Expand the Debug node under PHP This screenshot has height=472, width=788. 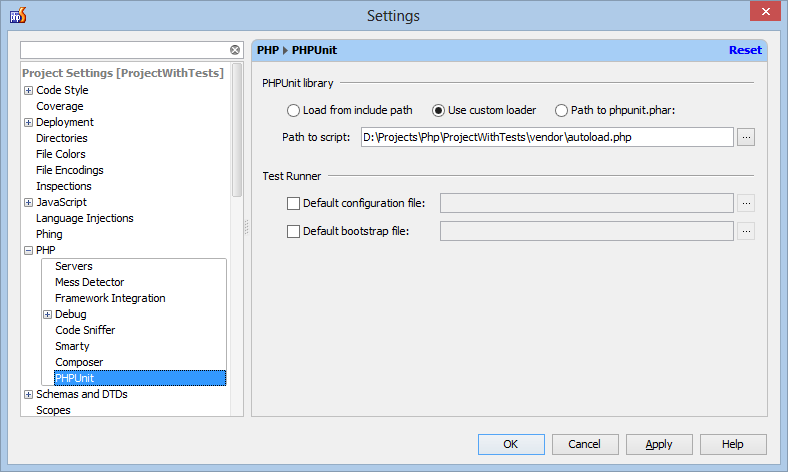47,315
